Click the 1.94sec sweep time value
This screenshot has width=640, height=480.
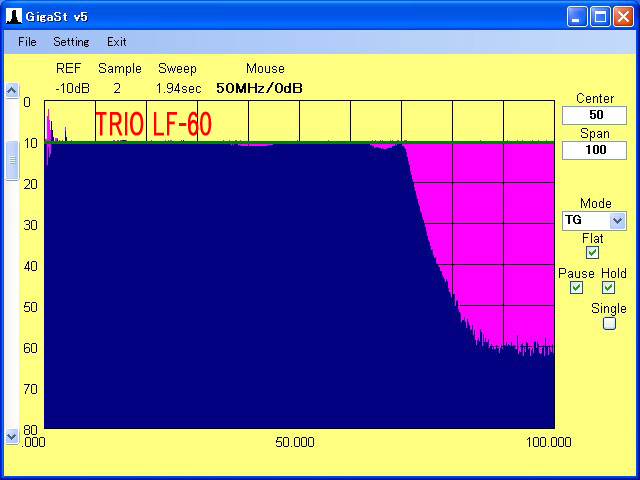178,88
